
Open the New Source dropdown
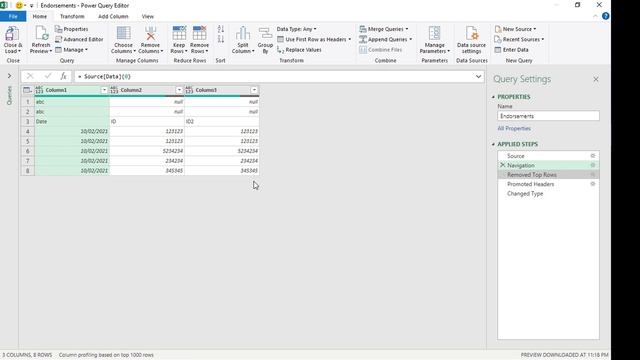click(515, 29)
